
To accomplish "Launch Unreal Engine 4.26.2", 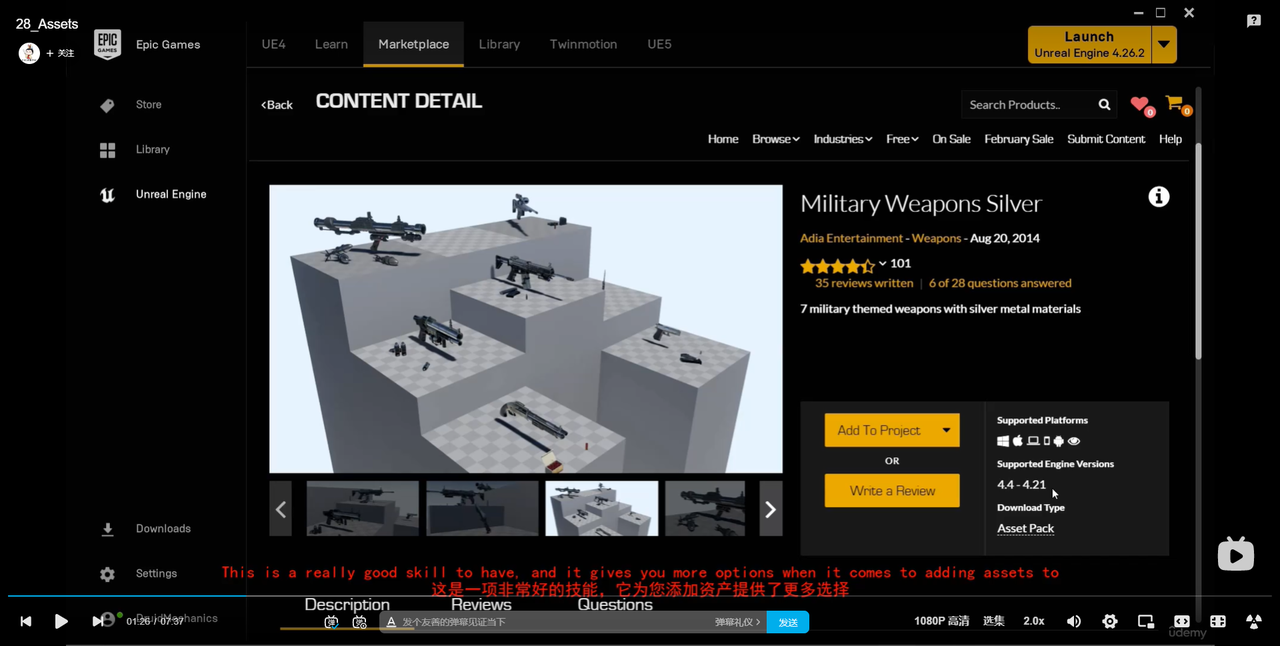I will 1089,45.
